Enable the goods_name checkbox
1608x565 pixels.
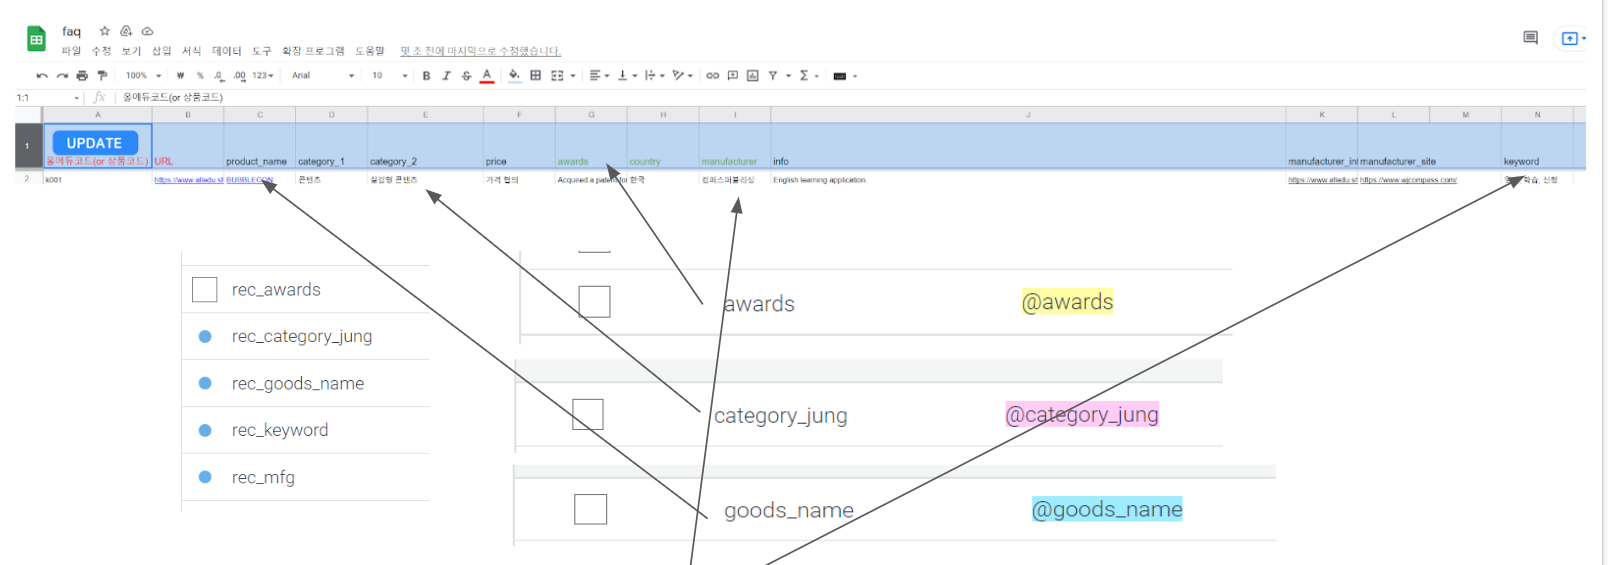pos(590,509)
